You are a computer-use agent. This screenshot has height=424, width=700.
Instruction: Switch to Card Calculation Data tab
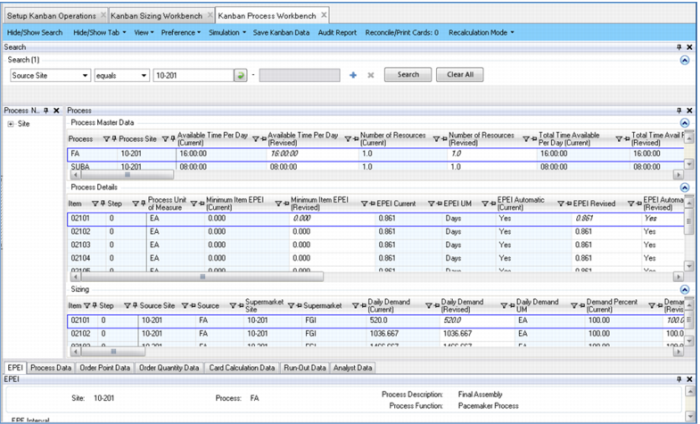coord(242,368)
